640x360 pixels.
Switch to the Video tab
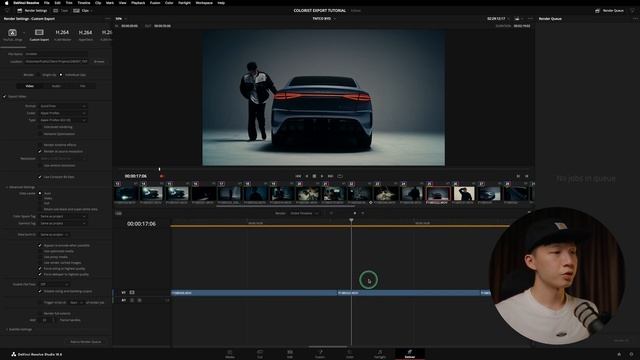coord(29,86)
